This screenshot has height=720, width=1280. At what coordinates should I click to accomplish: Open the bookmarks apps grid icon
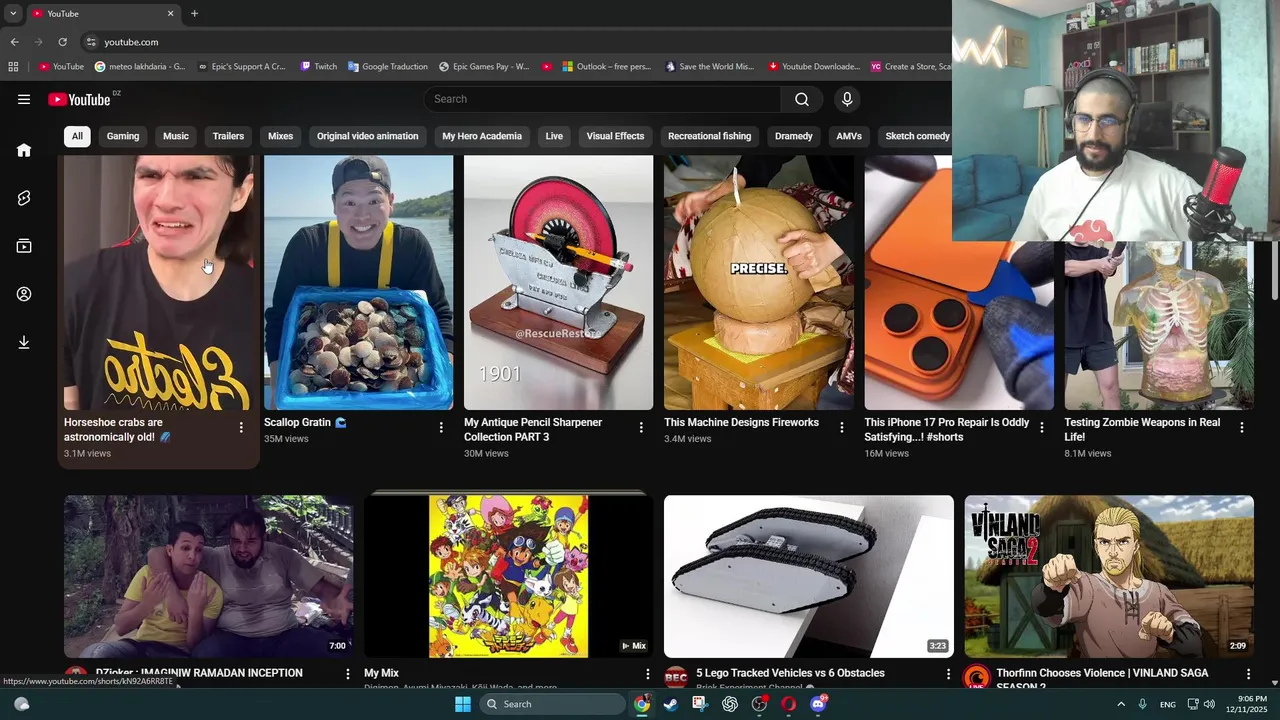(x=13, y=67)
